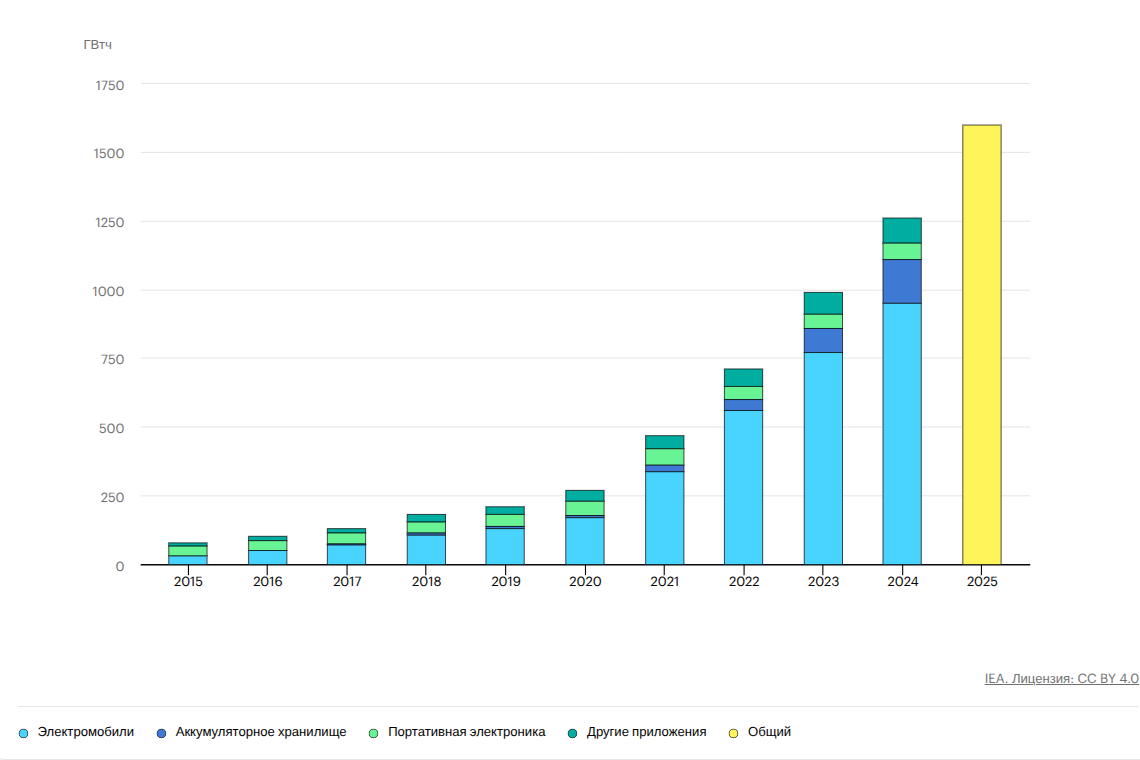Click the 1750 y-axis value label
Image resolution: width=1140 pixels, height=760 pixels.
point(110,85)
